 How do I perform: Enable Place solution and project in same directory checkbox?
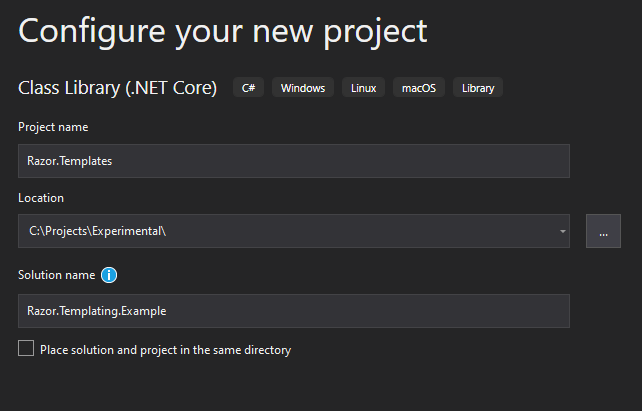click(26, 348)
